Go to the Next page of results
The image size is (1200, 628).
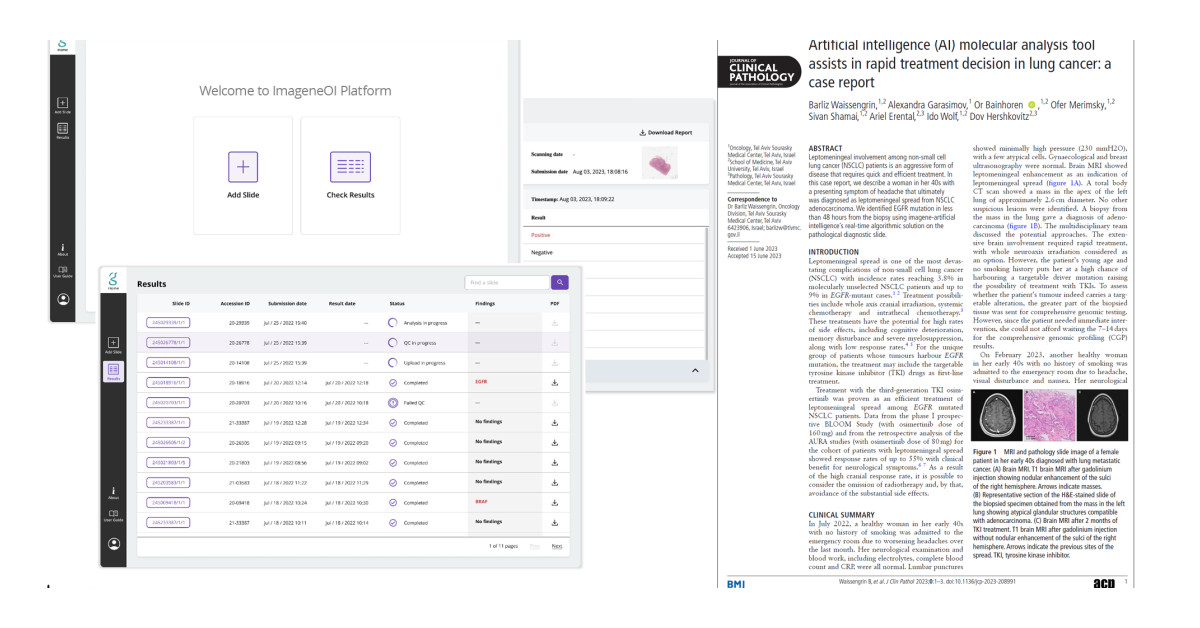pos(558,544)
